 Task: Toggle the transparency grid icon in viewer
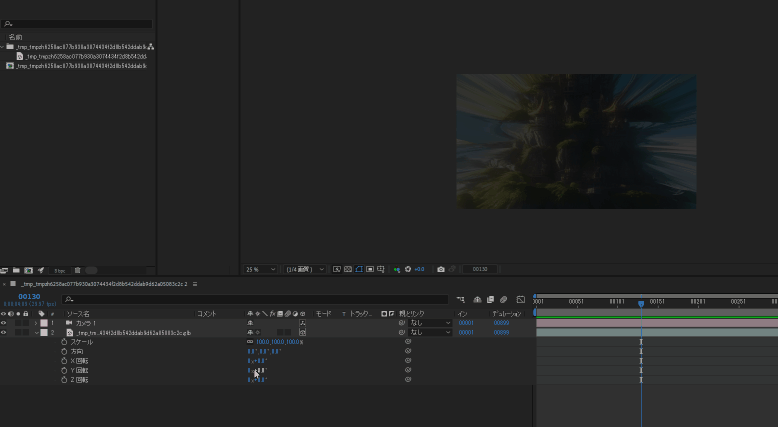coord(348,269)
